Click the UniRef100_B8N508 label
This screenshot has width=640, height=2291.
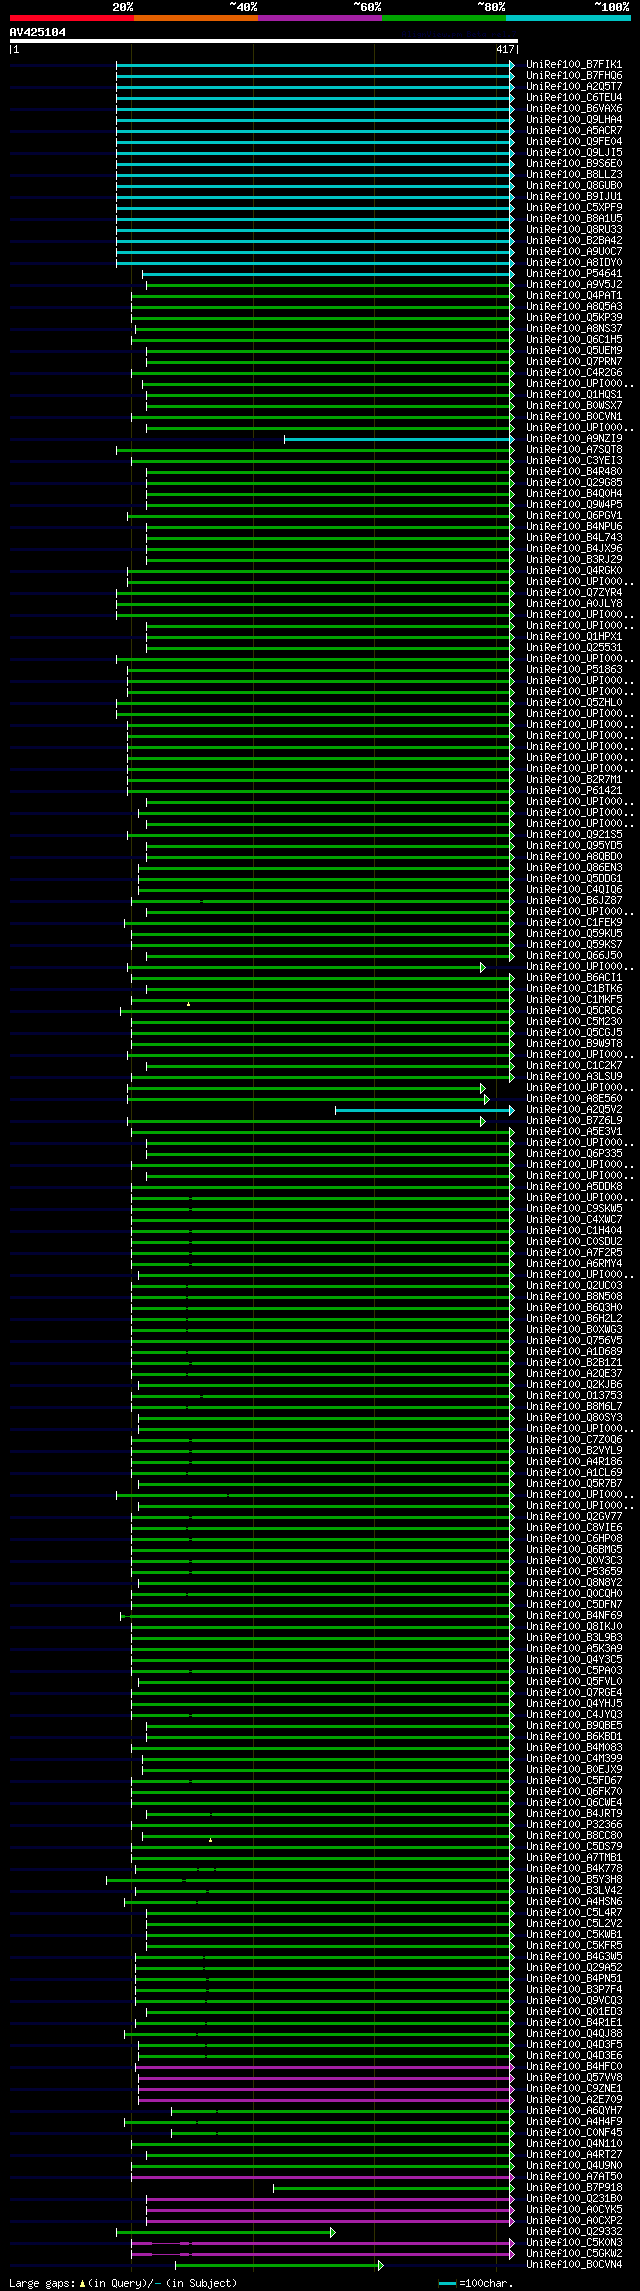(574, 1297)
